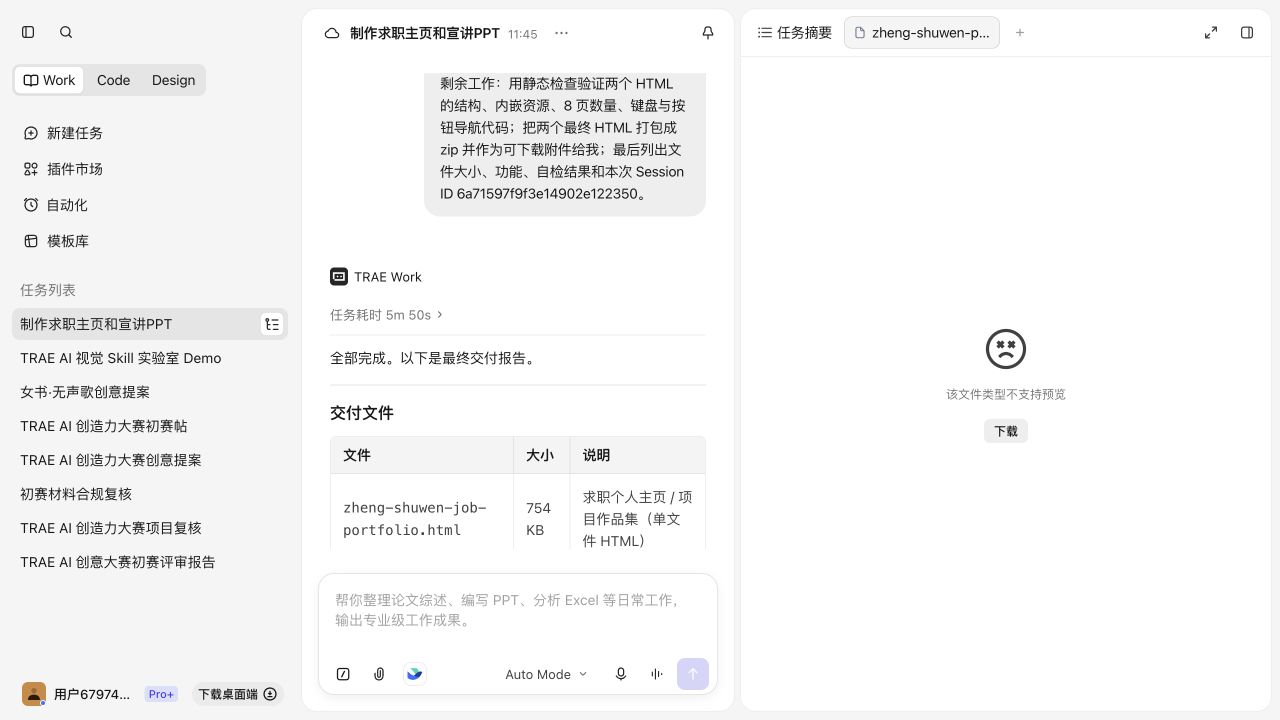Open the Auto Mode dropdown
Viewport: 1280px width, 720px height.
pyautogui.click(x=546, y=674)
